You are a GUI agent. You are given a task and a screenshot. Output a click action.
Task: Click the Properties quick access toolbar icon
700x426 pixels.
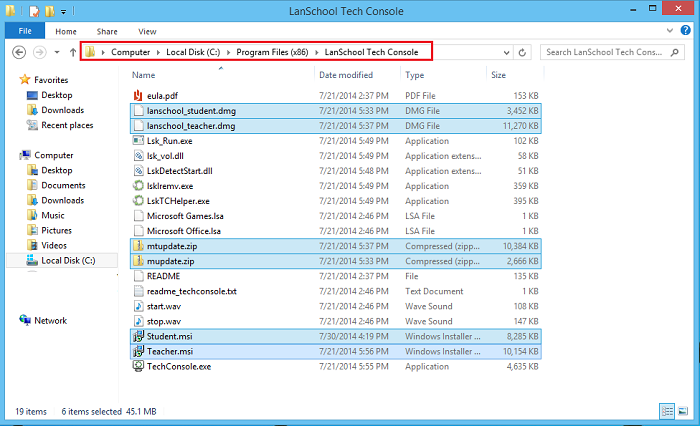(x=34, y=11)
